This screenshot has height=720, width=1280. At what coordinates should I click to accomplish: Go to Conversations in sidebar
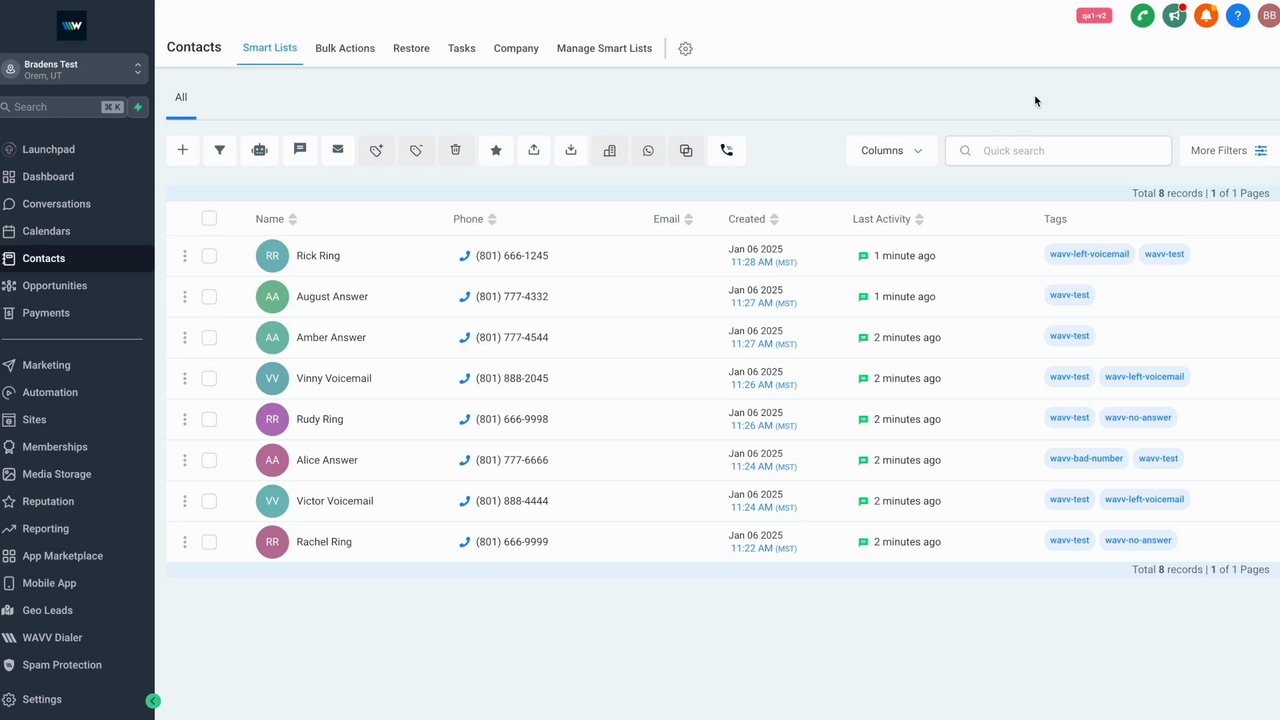click(x=57, y=204)
